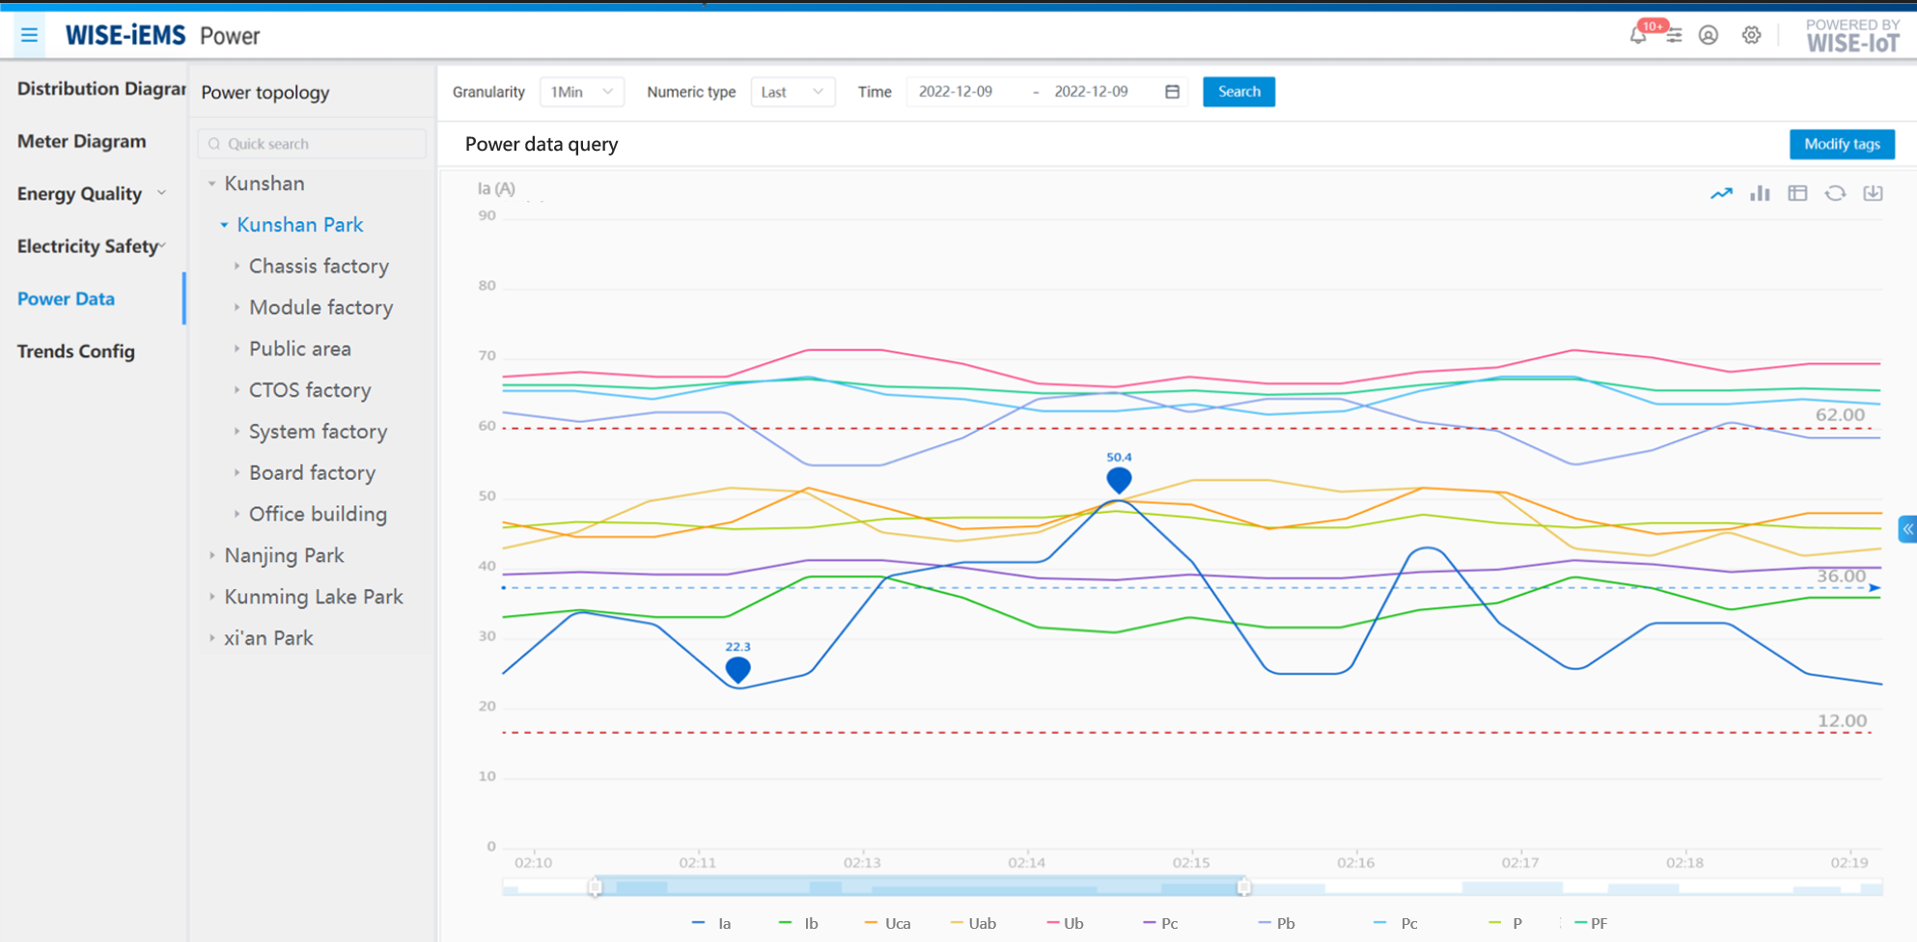This screenshot has width=1917, height=942.
Task: Switch to bar chart view
Action: (x=1760, y=194)
